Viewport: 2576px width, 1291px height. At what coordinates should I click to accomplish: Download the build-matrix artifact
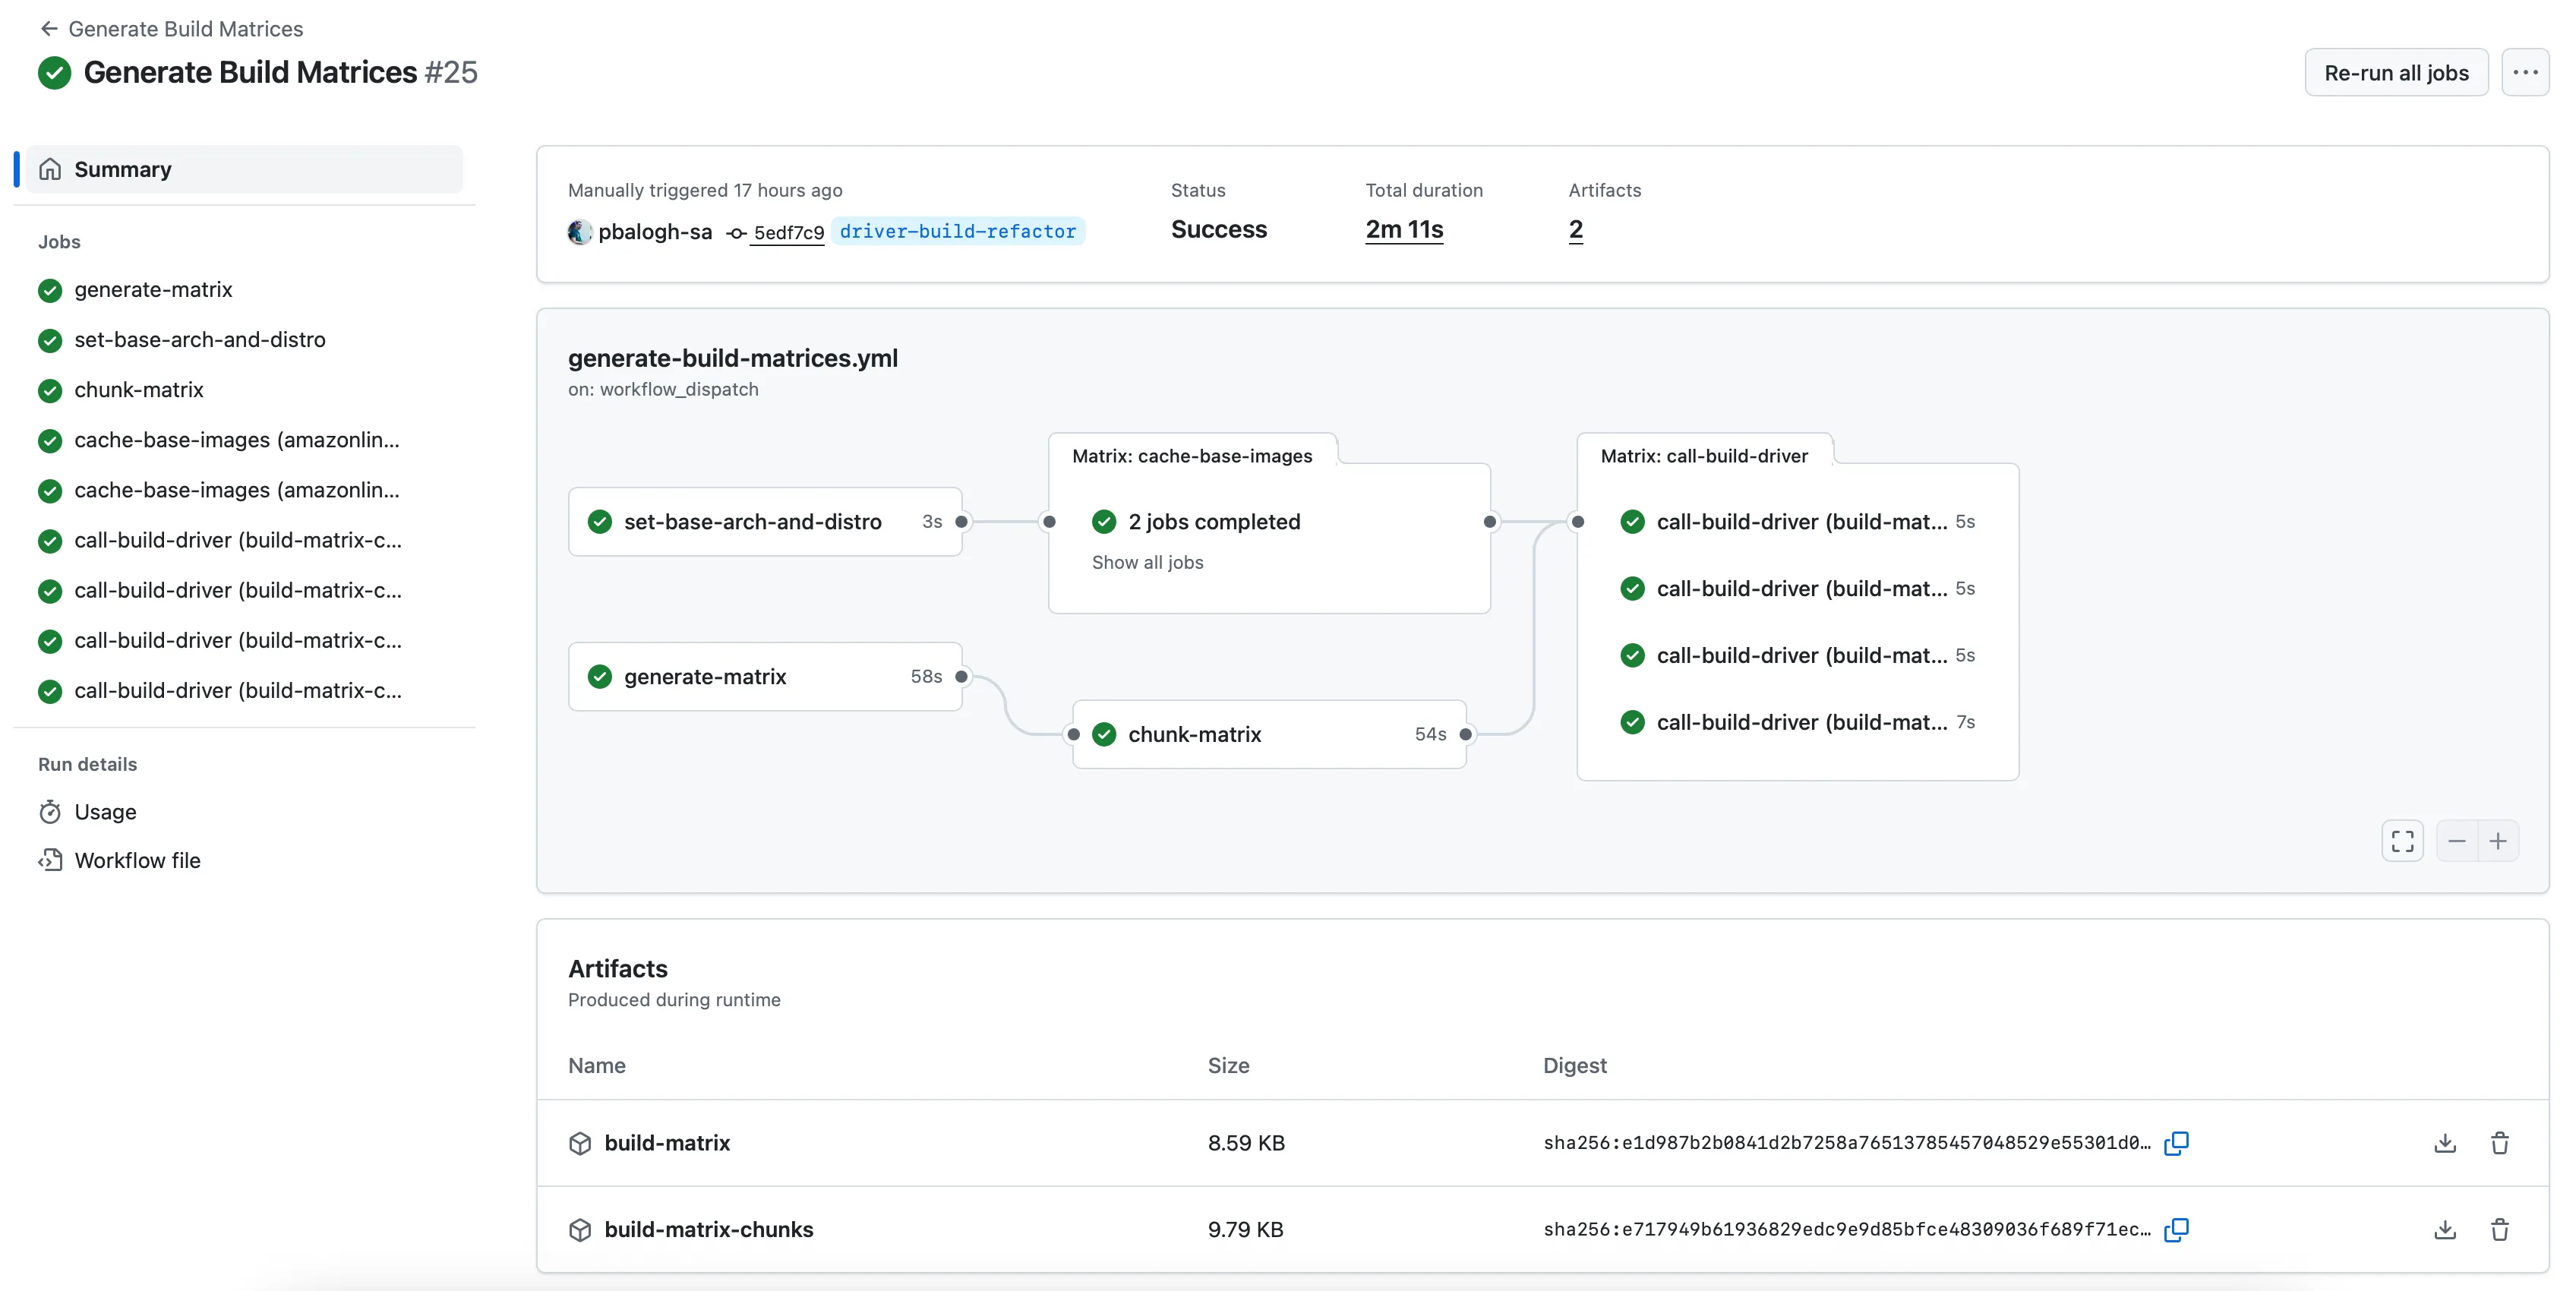click(2444, 1143)
